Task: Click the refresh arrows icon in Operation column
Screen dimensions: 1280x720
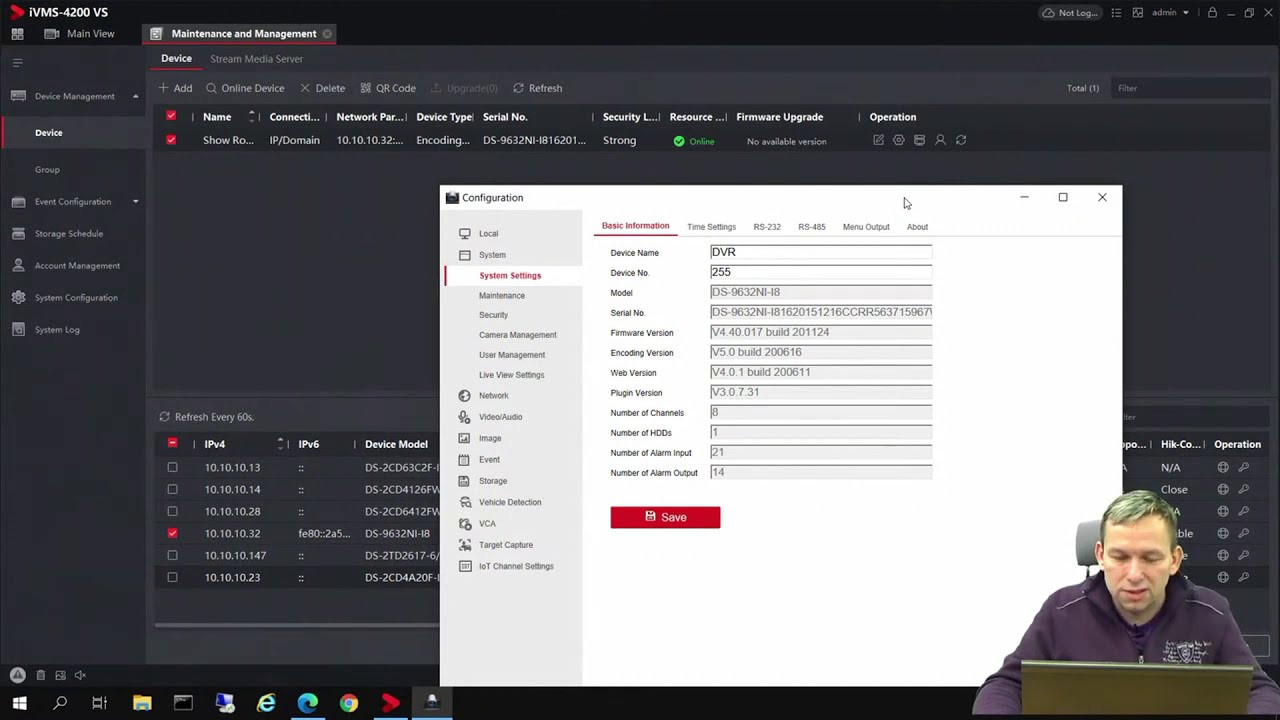Action: (961, 141)
